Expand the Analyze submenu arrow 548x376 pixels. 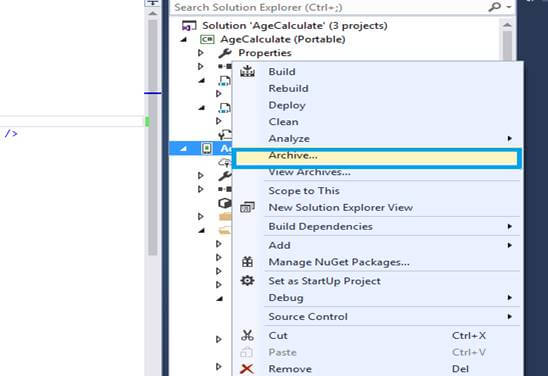[x=510, y=139]
